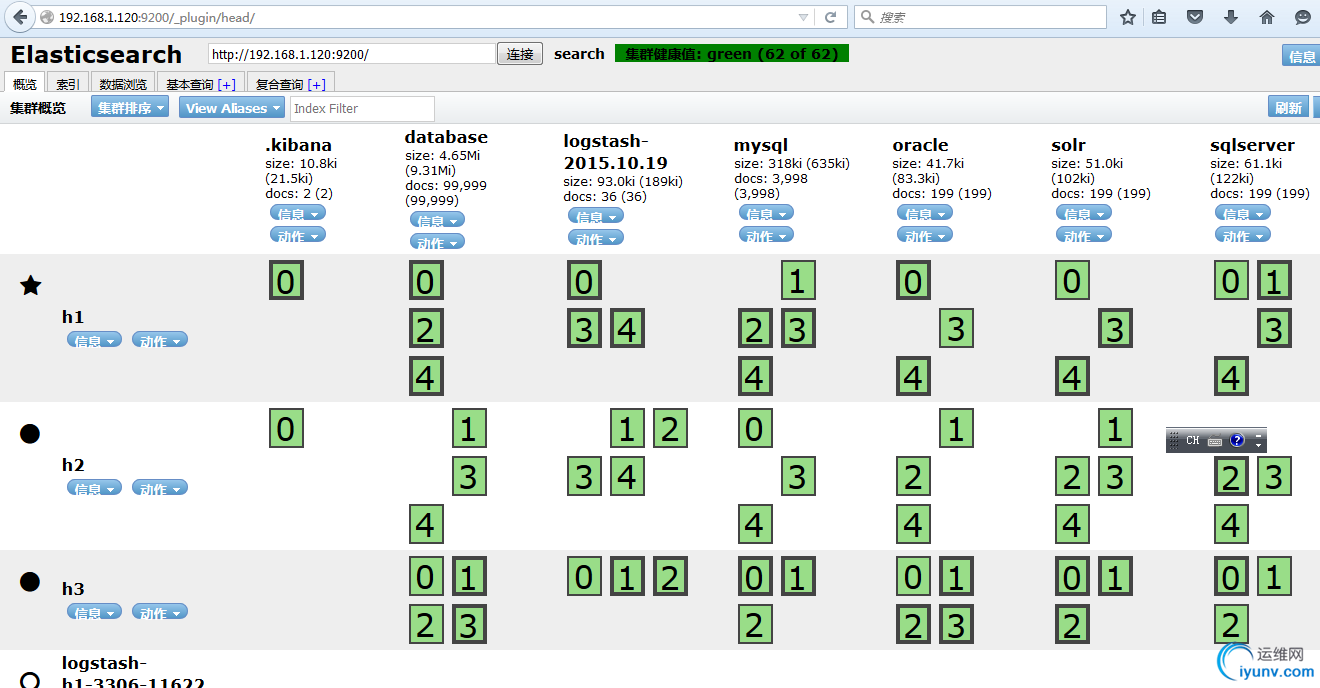This screenshot has width=1320, height=688.
Task: Select shard 2 of oracle on node h2
Action: pyautogui.click(x=914, y=476)
